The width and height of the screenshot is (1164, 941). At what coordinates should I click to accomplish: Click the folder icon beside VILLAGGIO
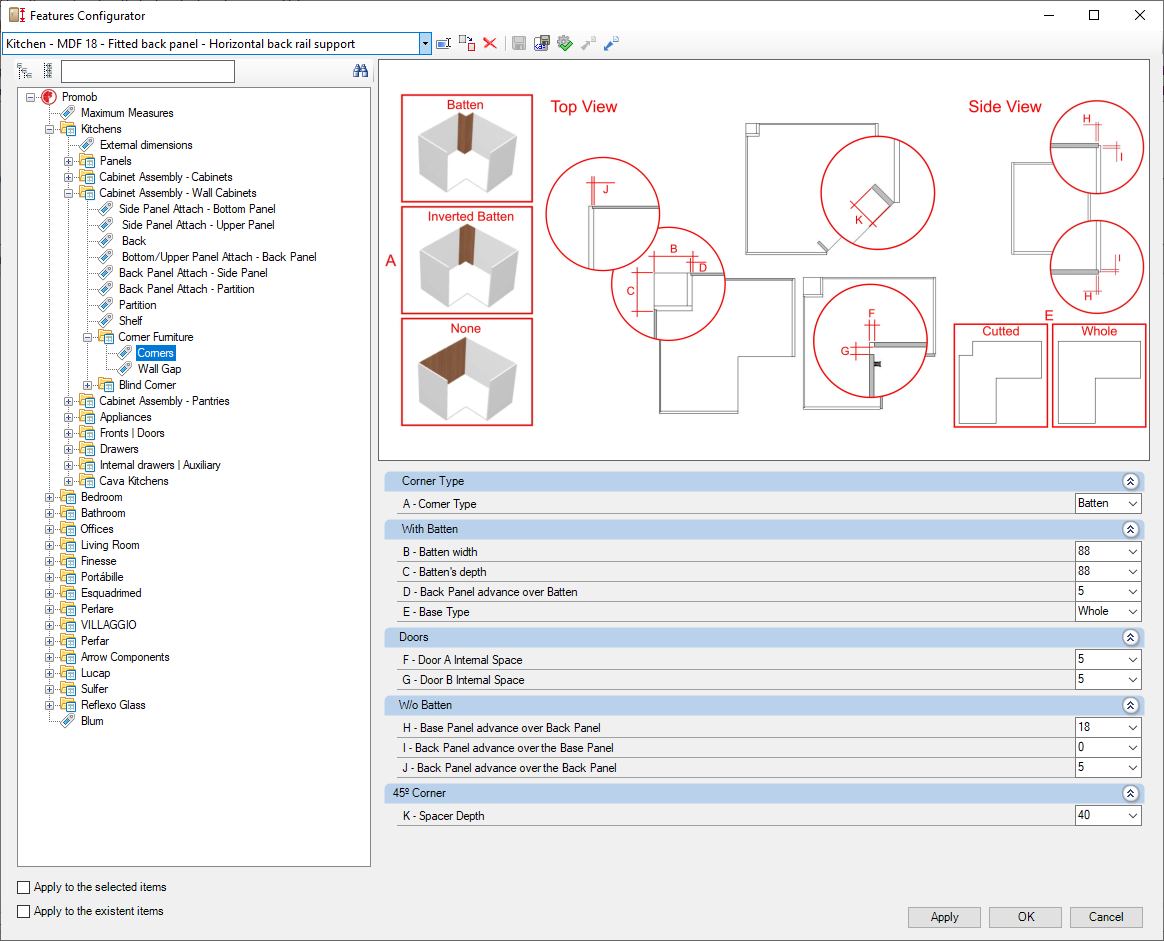click(x=68, y=625)
